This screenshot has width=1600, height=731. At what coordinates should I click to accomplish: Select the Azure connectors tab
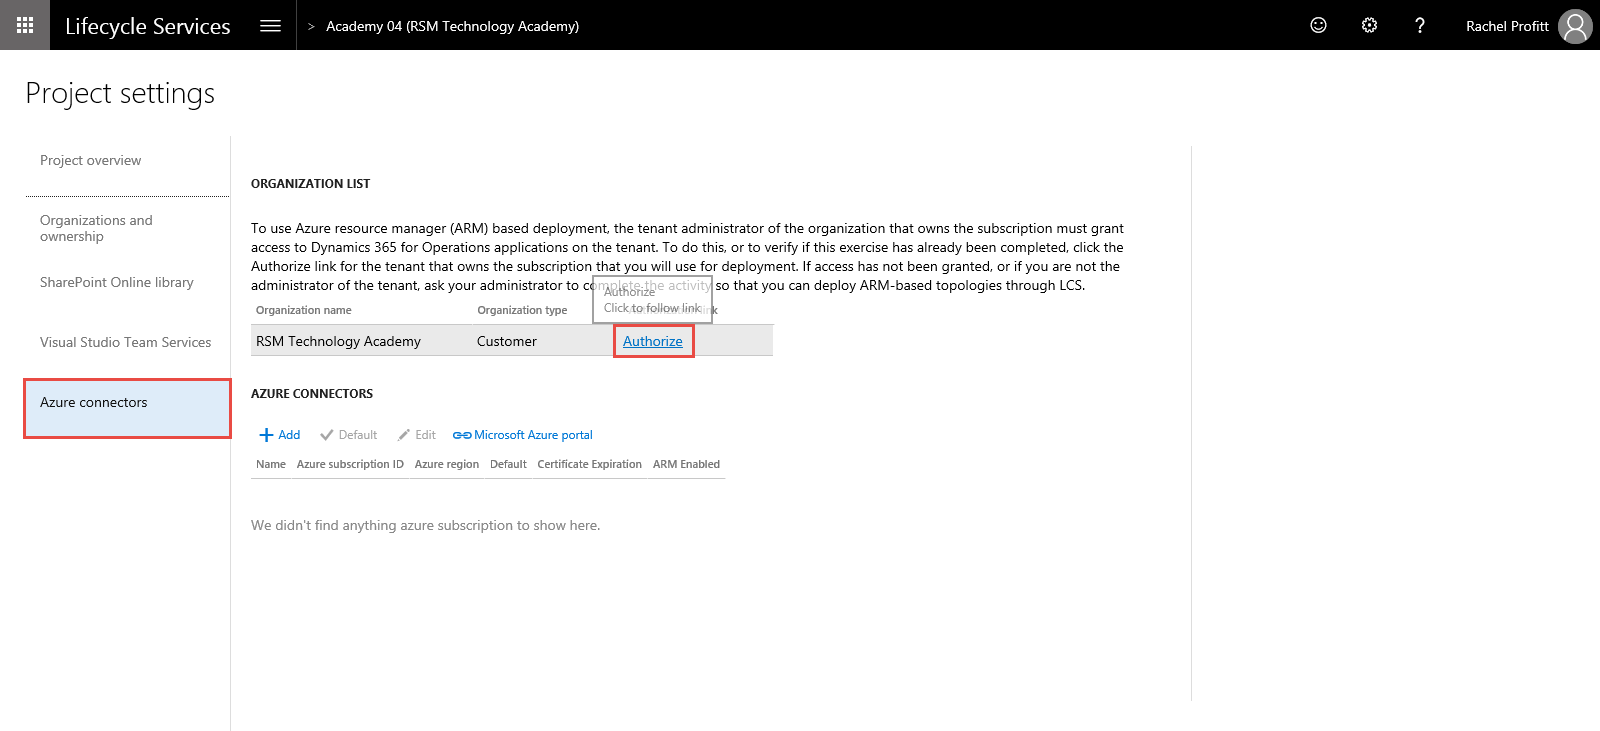tap(127, 408)
